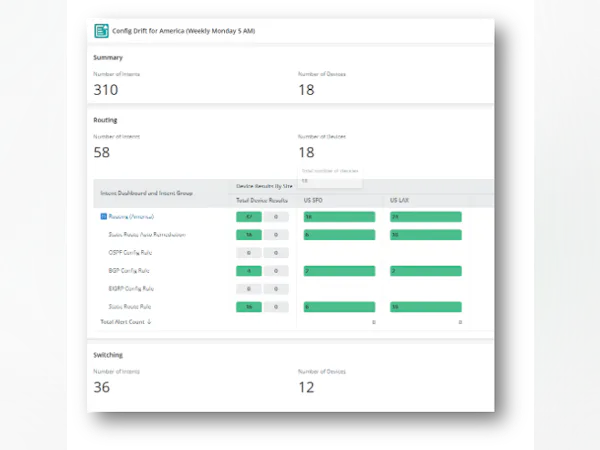
Task: Click the Routing section heading
Action: click(105, 120)
